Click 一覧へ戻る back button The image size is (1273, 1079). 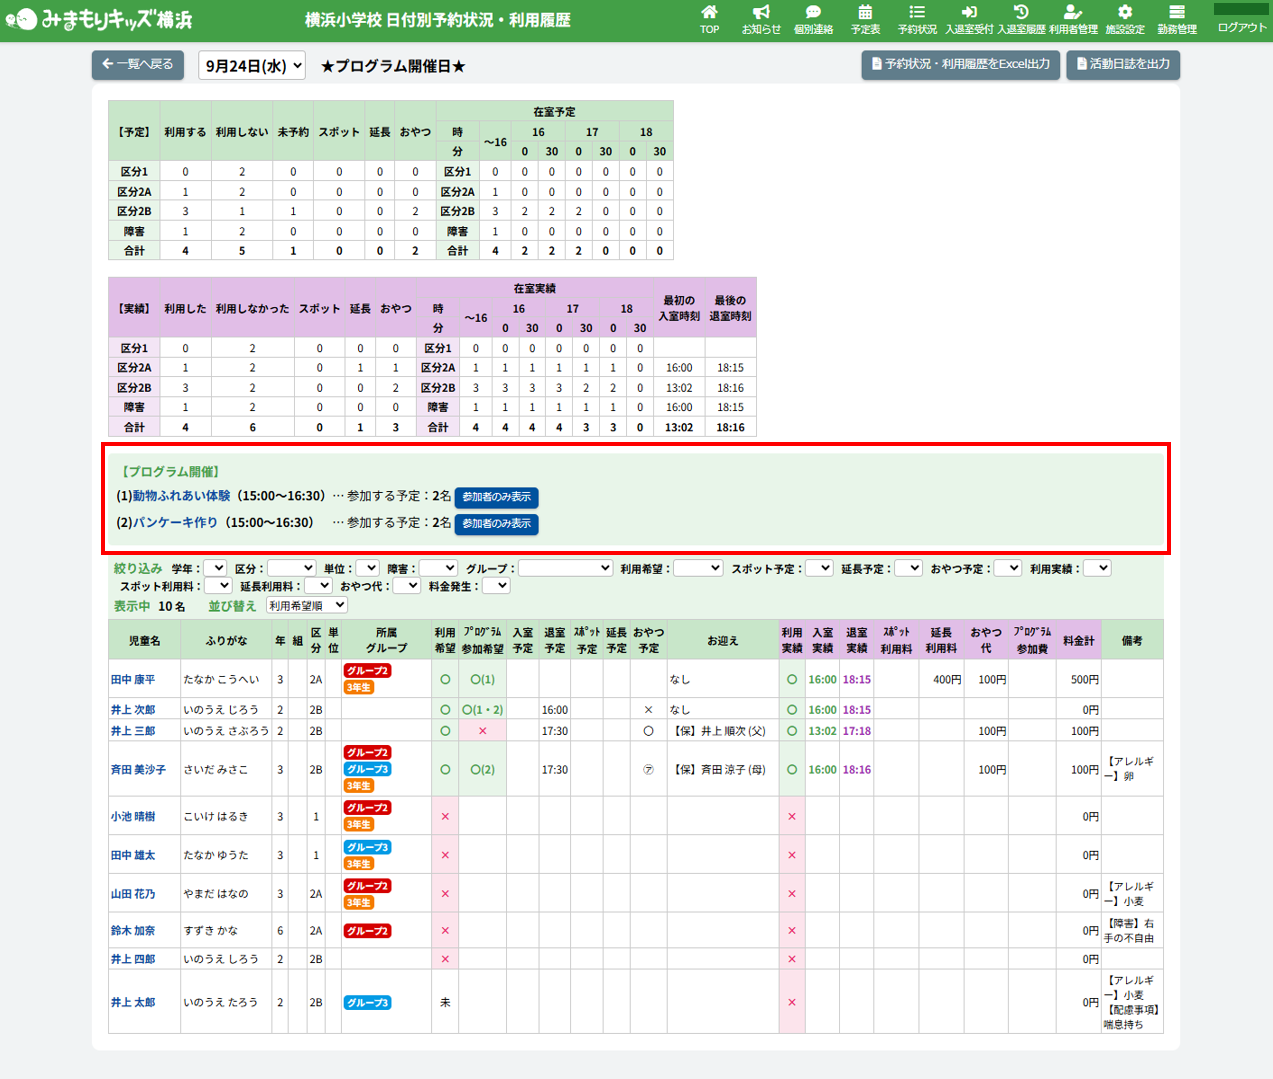(138, 65)
